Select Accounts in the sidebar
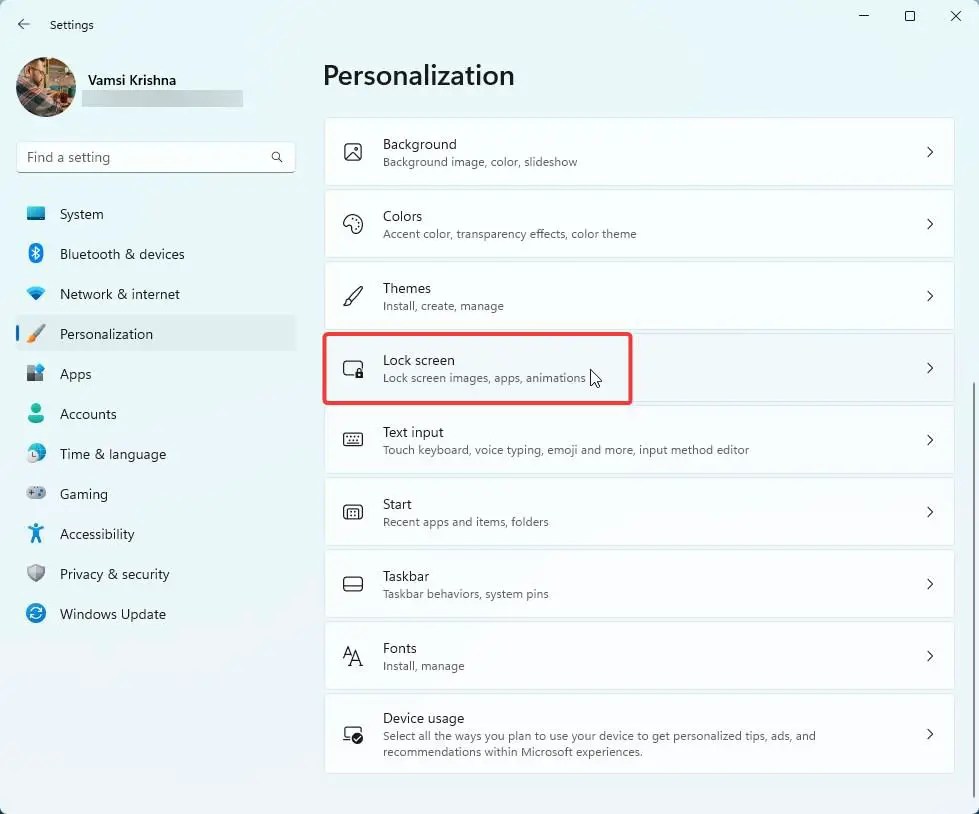This screenshot has height=814, width=979. click(x=88, y=414)
